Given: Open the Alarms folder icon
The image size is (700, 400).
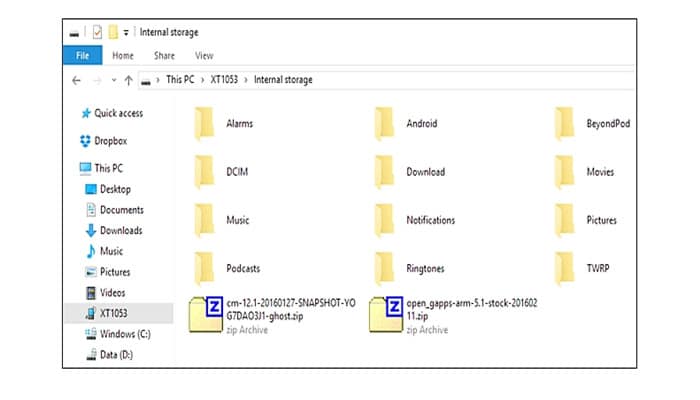Looking at the screenshot, I should [x=204, y=124].
